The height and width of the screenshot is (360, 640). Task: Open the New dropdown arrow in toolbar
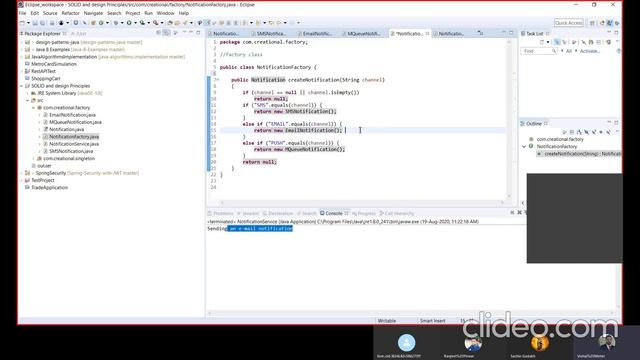pyautogui.click(x=28, y=23)
